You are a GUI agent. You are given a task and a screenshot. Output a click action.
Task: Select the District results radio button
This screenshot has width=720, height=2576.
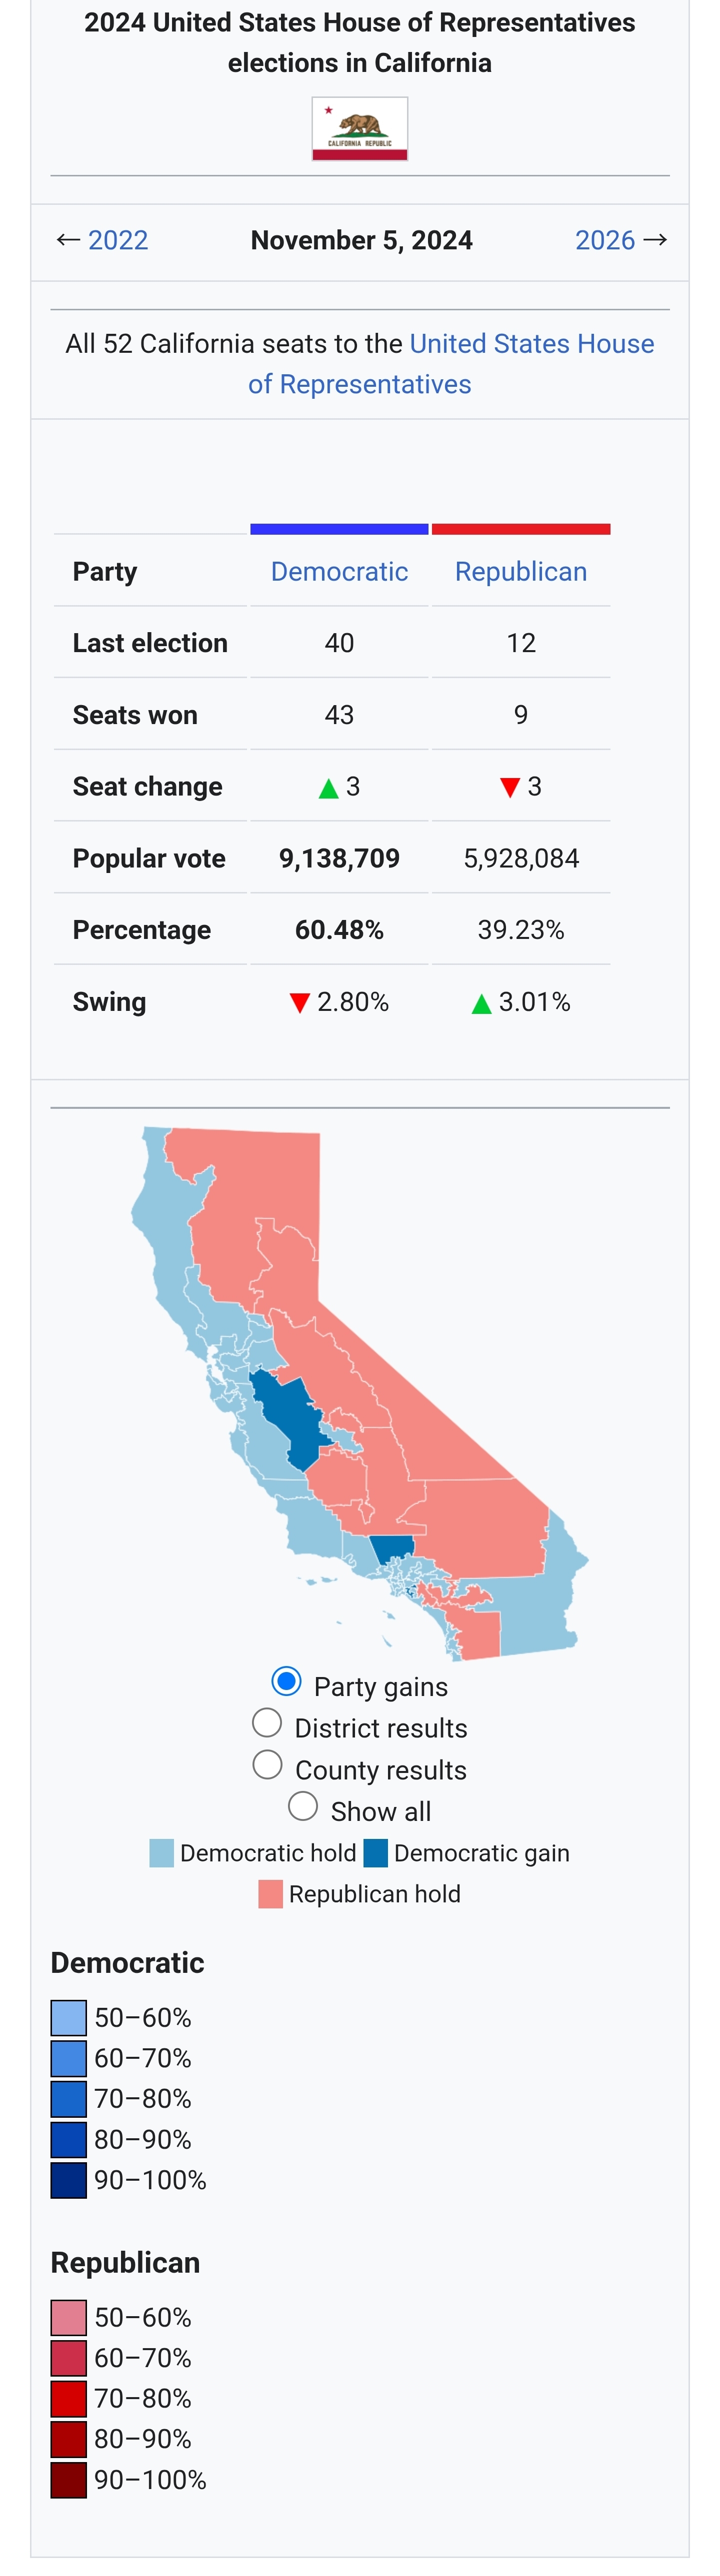click(x=267, y=1723)
